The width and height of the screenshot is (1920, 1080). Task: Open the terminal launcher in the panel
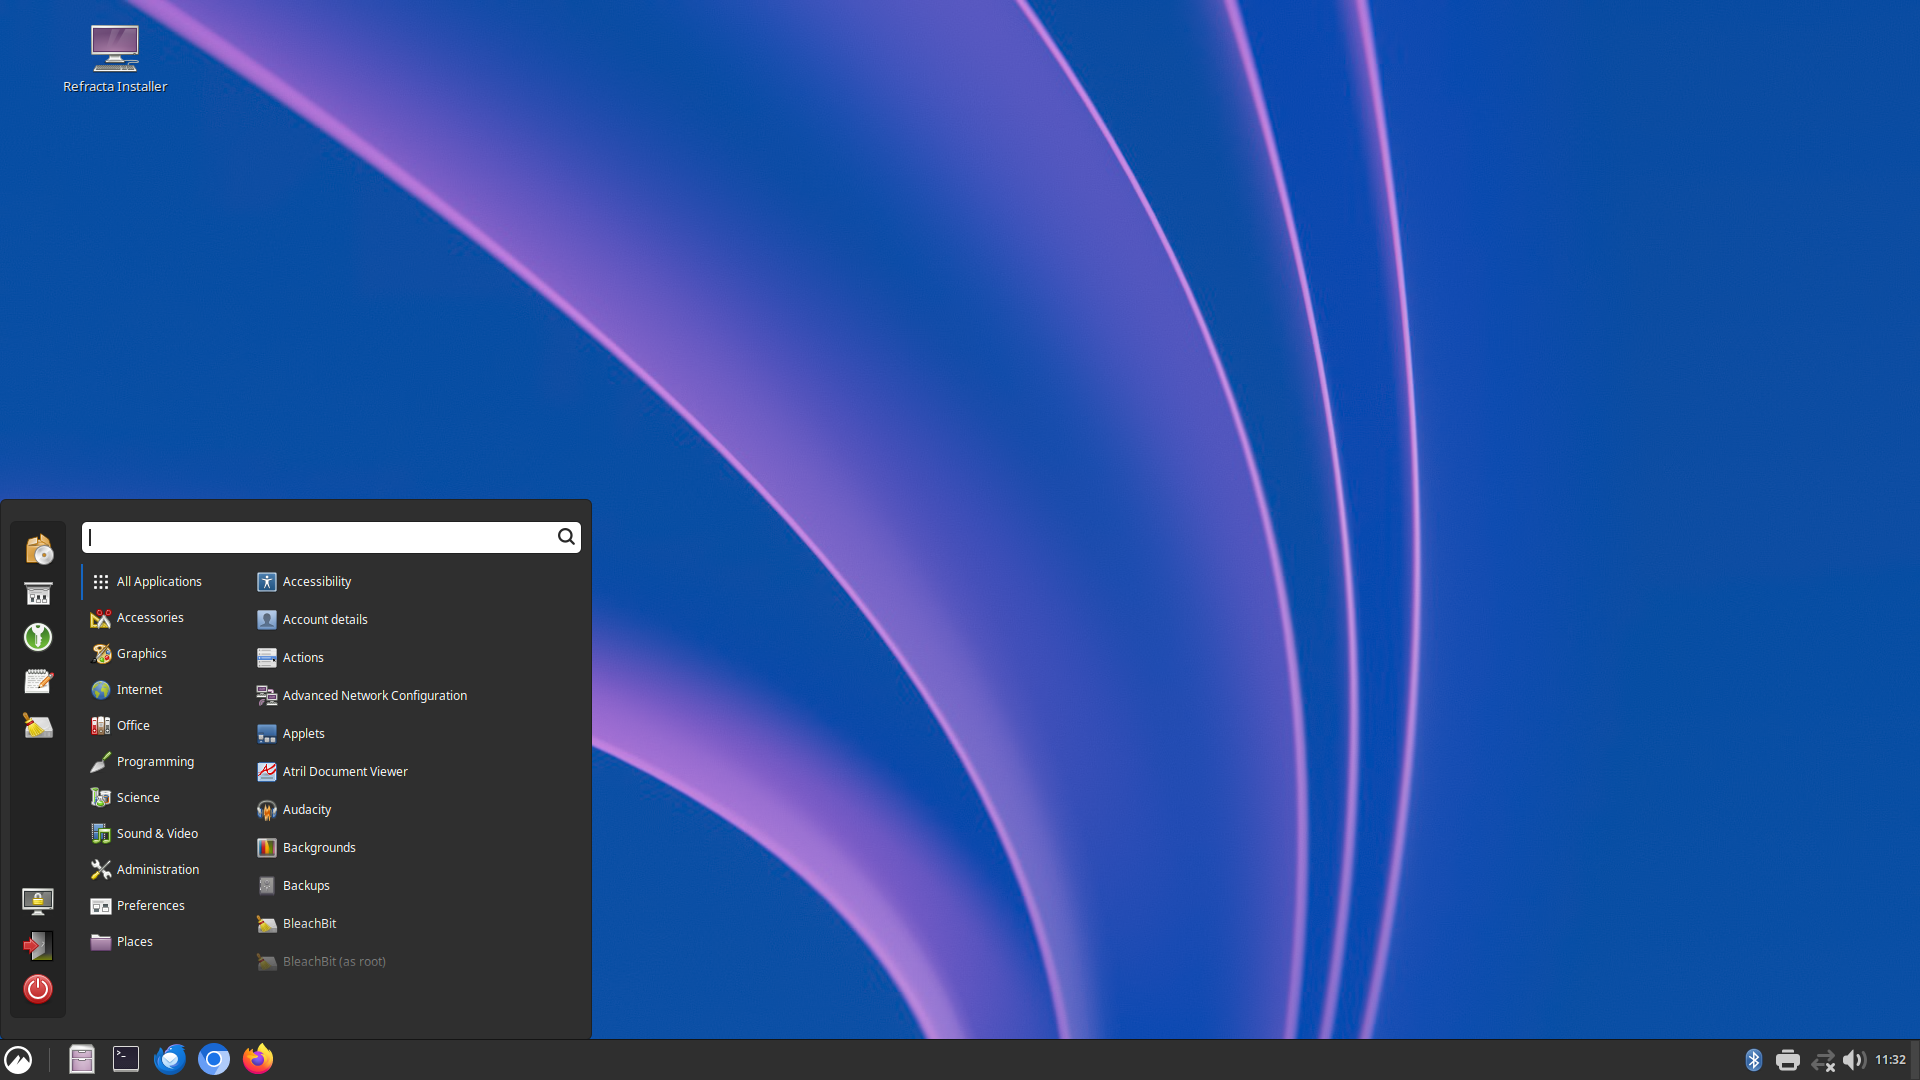[x=126, y=1059]
